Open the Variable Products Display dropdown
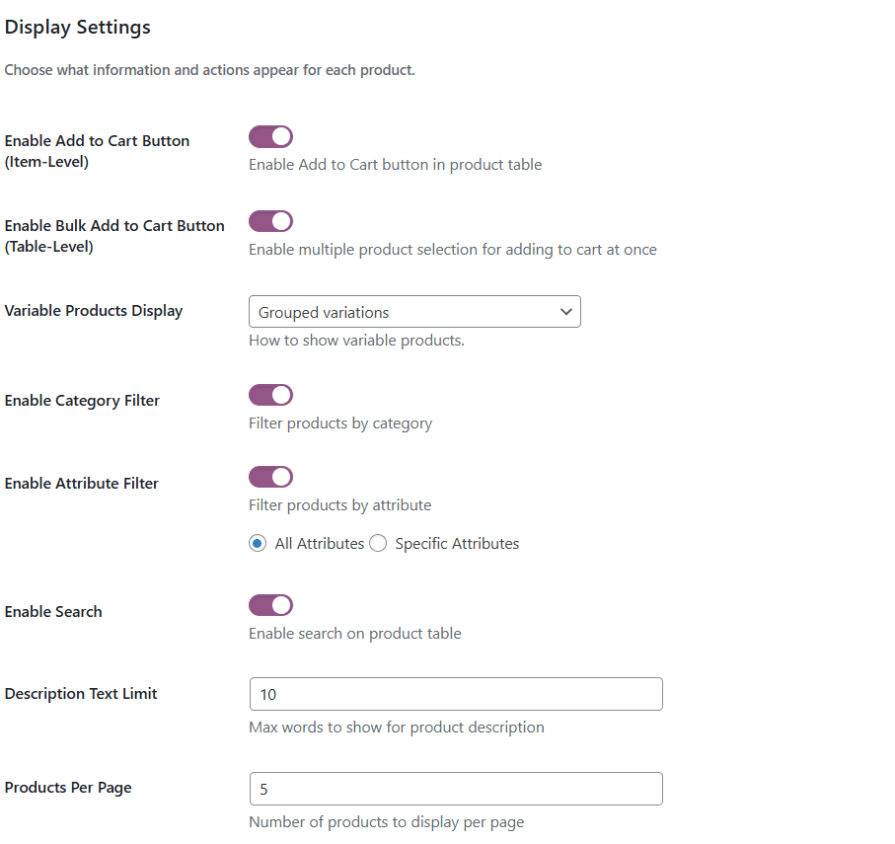This screenshot has height=844, width=895. 414,312
